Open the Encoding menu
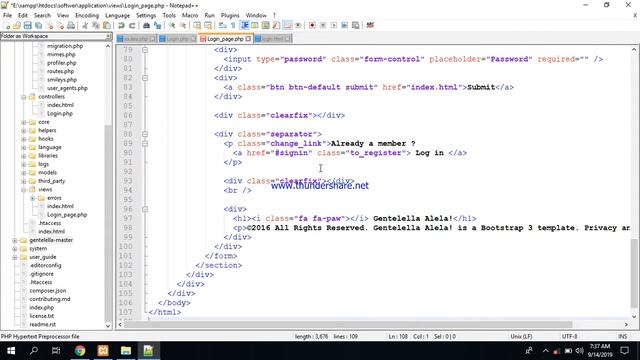This screenshot has width=640, height=360. [87, 15]
